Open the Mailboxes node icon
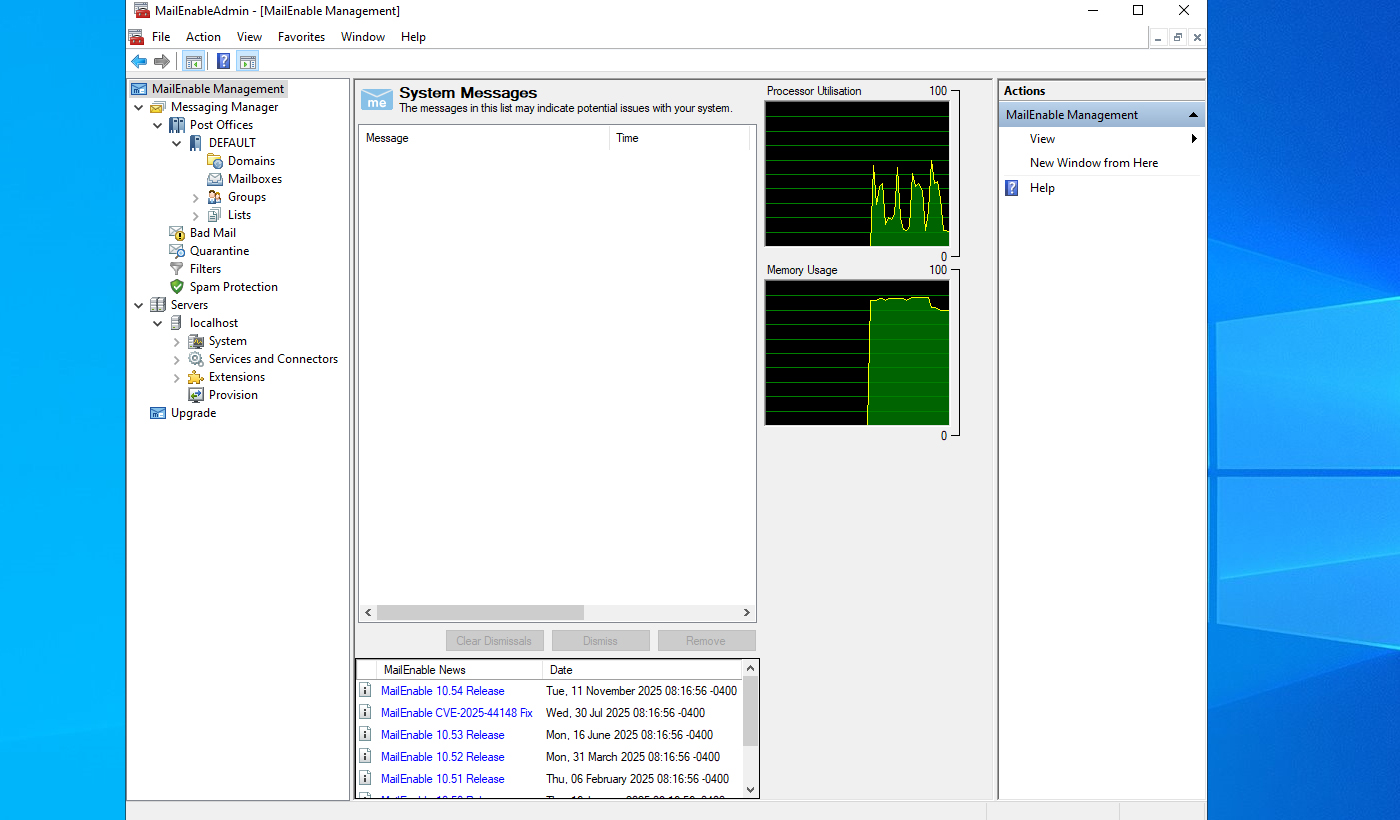This screenshot has width=1400, height=820. [x=215, y=179]
